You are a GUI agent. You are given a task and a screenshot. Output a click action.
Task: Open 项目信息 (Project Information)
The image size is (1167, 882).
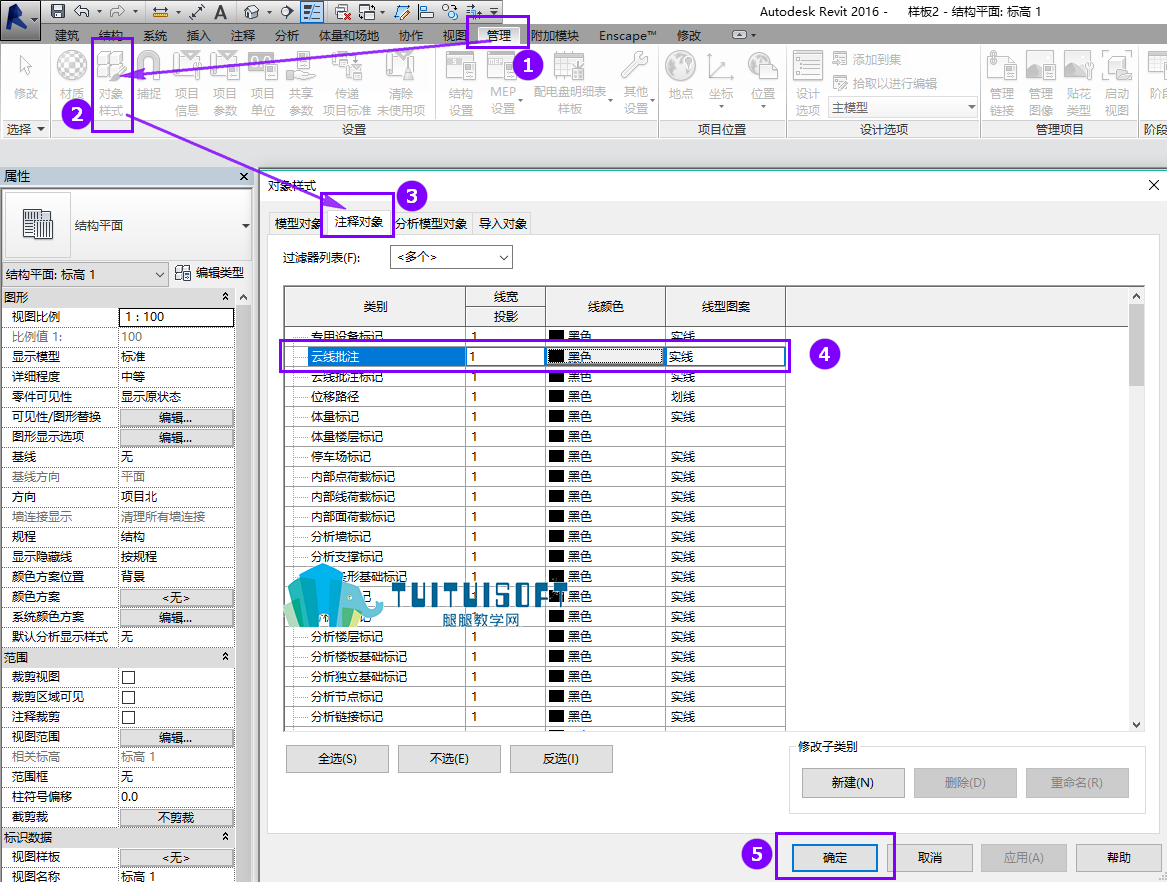[x=186, y=83]
